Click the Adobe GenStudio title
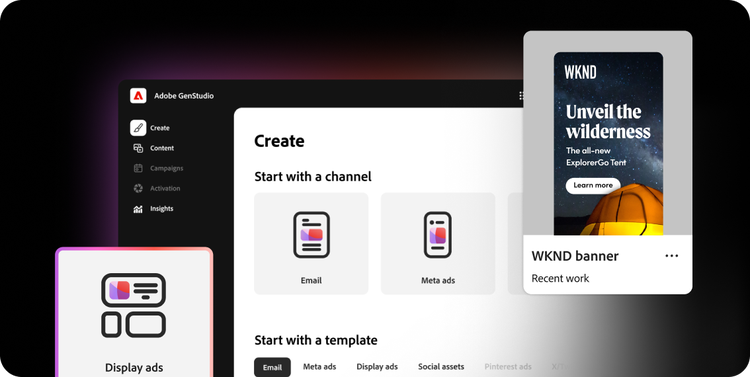The width and height of the screenshot is (750, 377). tap(184, 96)
